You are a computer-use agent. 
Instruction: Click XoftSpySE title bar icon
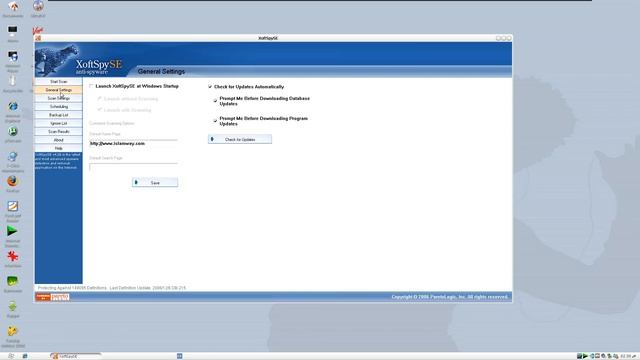tap(38, 38)
